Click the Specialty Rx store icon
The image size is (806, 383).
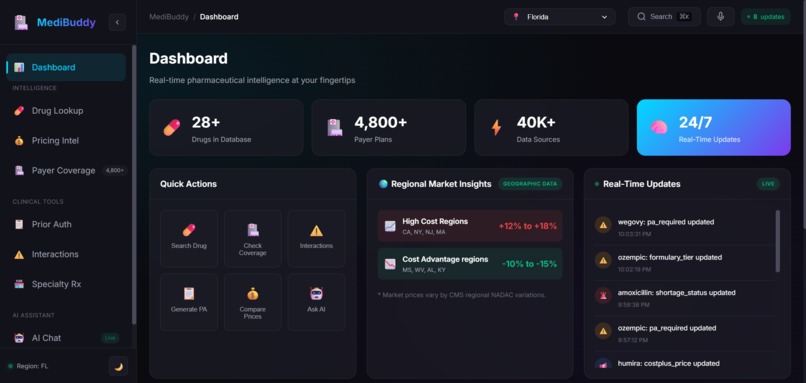pyautogui.click(x=19, y=284)
